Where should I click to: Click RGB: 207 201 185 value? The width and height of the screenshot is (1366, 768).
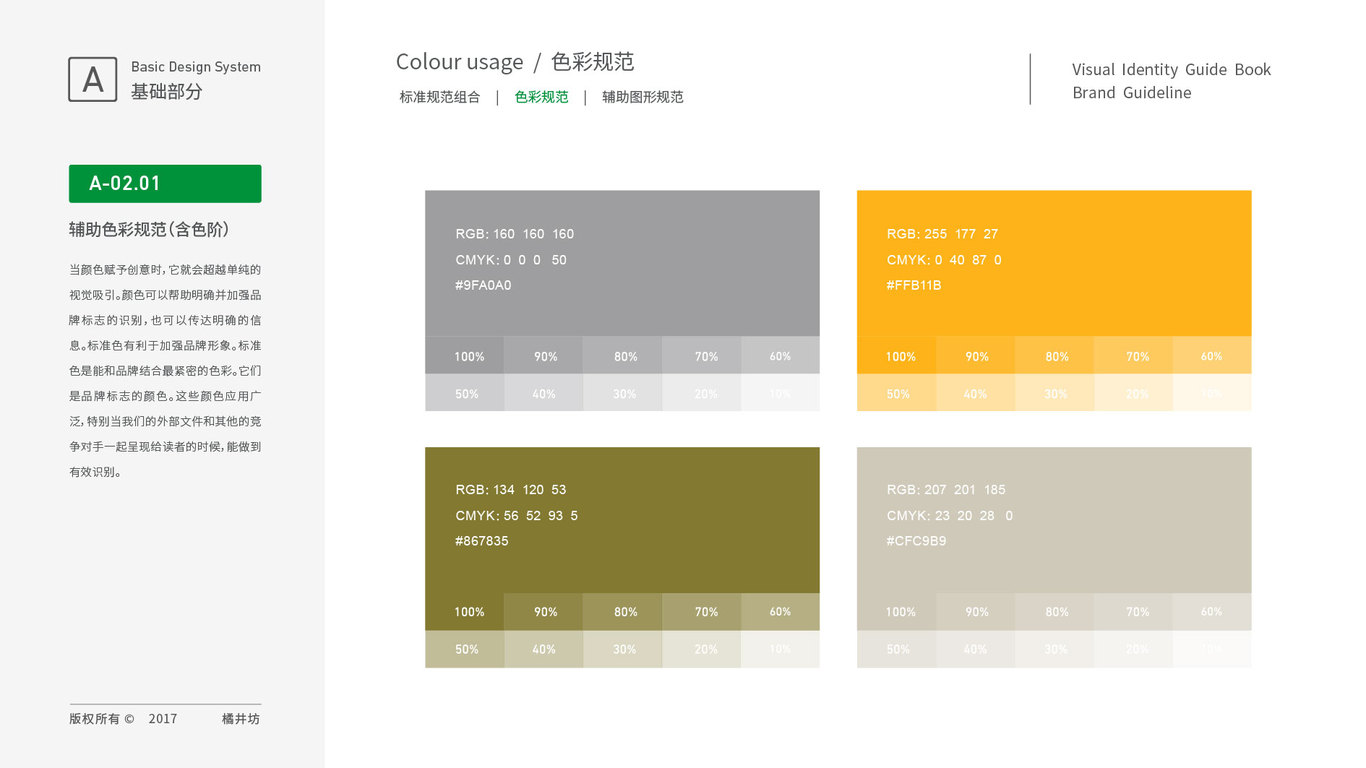point(946,490)
